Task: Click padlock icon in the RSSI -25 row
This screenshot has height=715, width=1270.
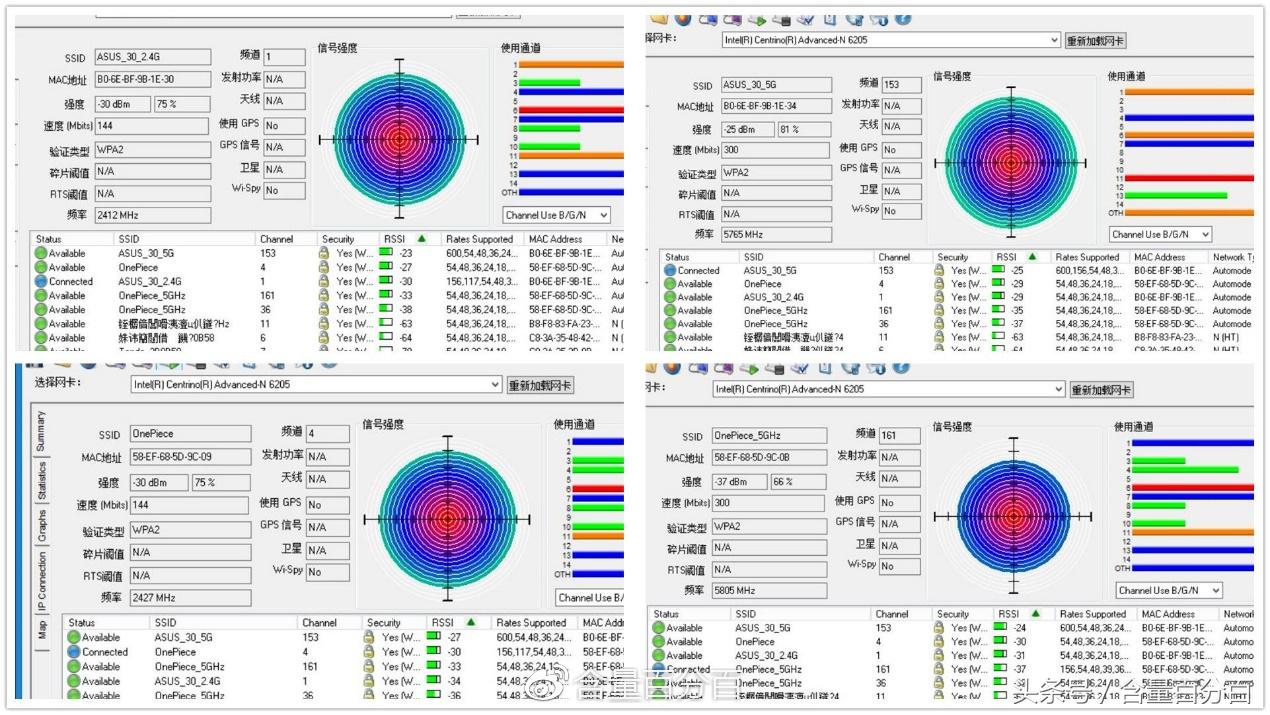Action: pos(938,271)
